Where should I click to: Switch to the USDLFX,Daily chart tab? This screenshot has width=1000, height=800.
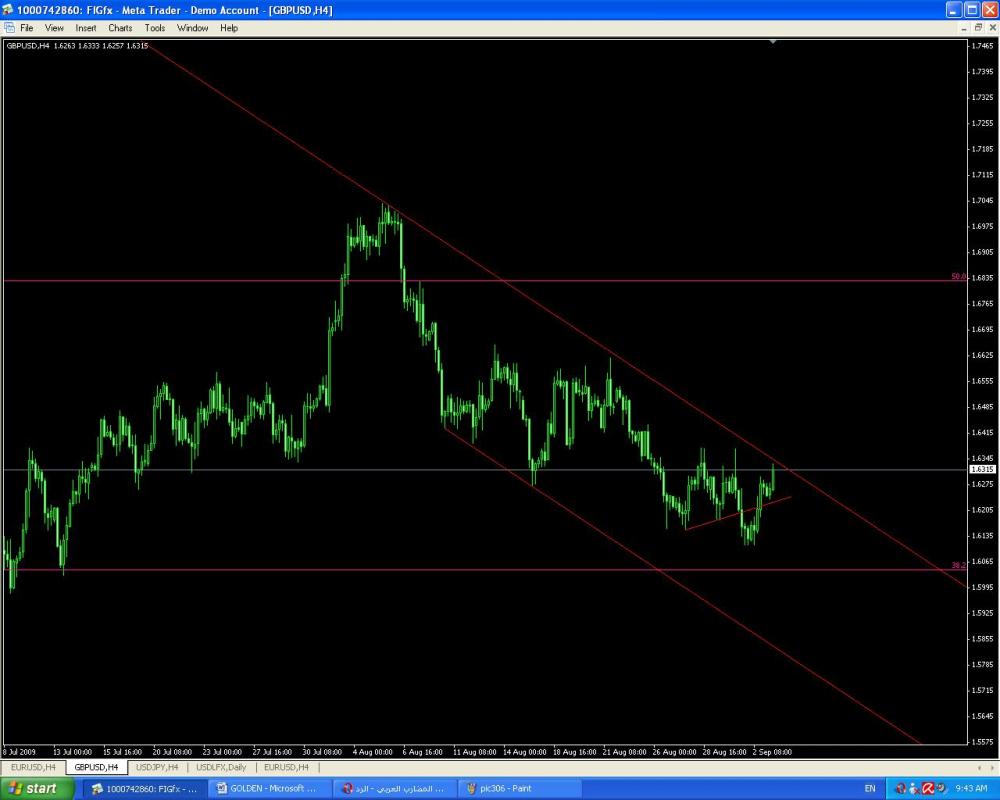221,767
